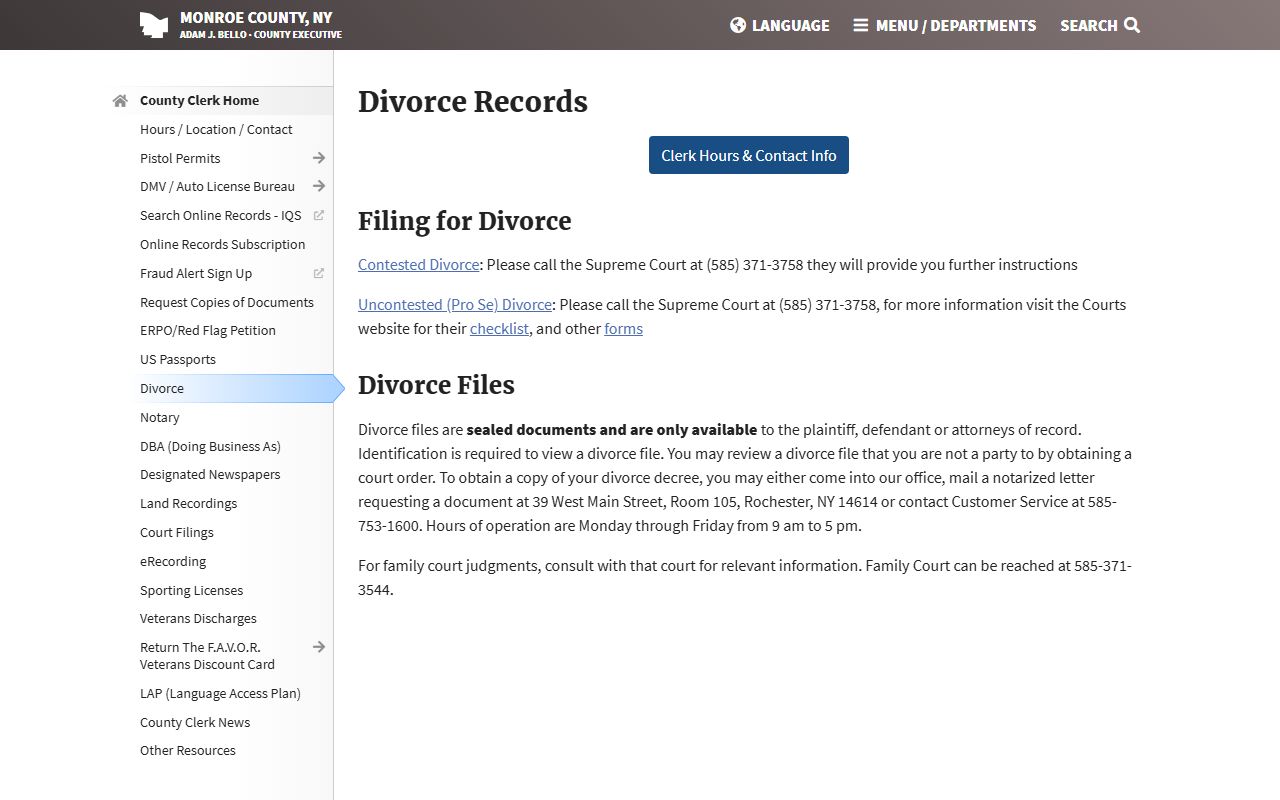Screen dimensions: 1280x800
Task: Click the globe Language icon
Action: tap(738, 25)
